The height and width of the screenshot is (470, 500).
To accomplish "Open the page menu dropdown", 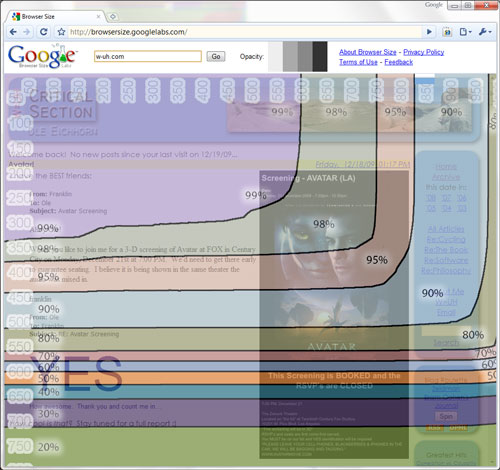I will (x=465, y=32).
